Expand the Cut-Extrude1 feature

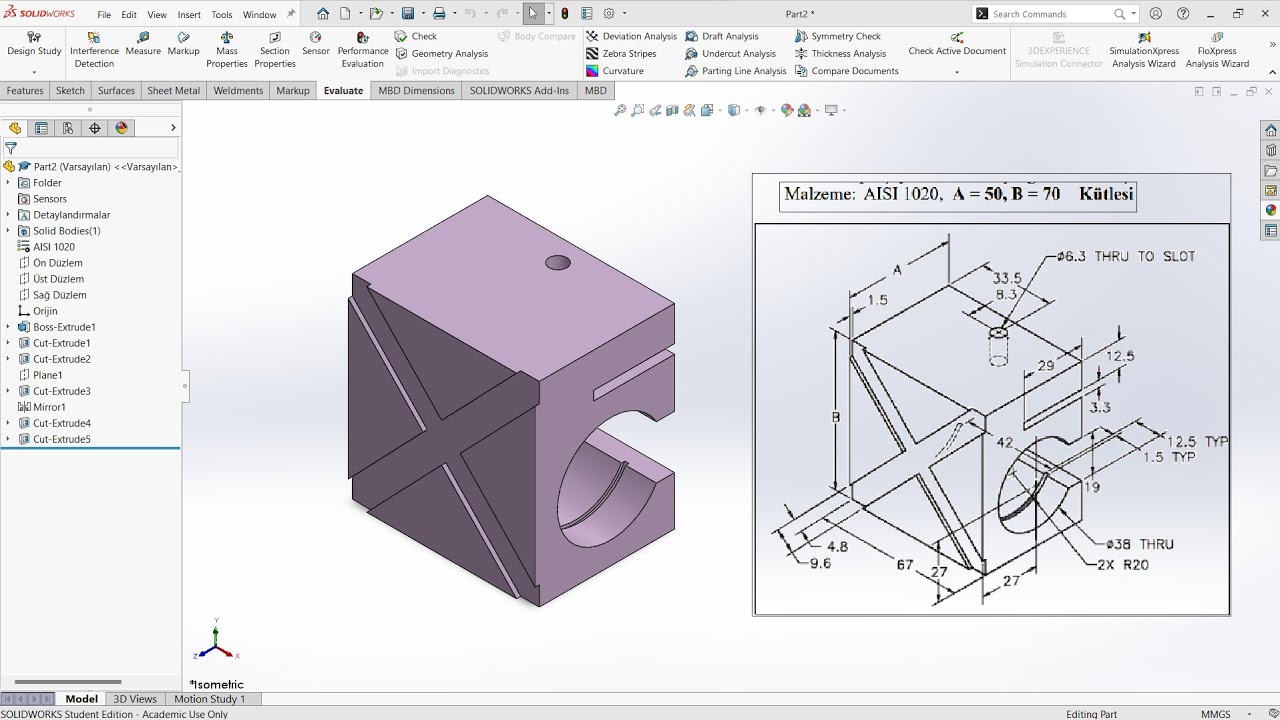pyautogui.click(x=8, y=343)
